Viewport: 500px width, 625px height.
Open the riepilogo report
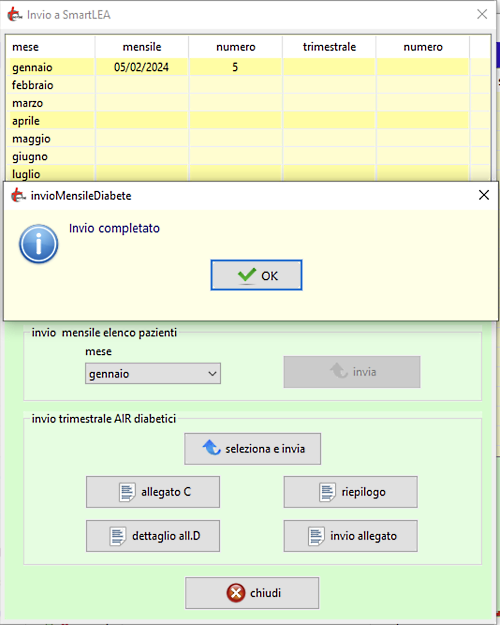350,492
